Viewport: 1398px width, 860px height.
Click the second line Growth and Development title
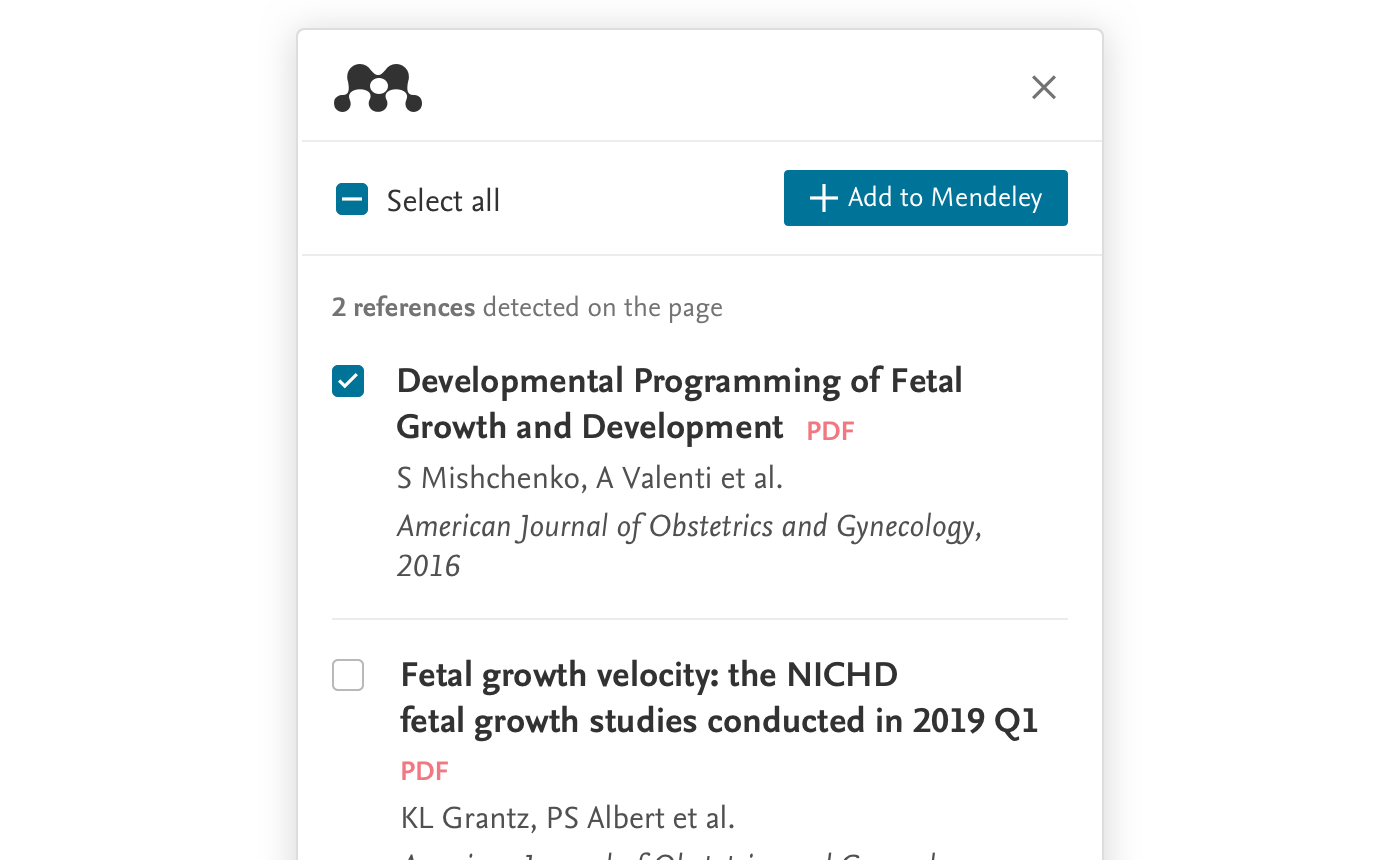(x=589, y=427)
